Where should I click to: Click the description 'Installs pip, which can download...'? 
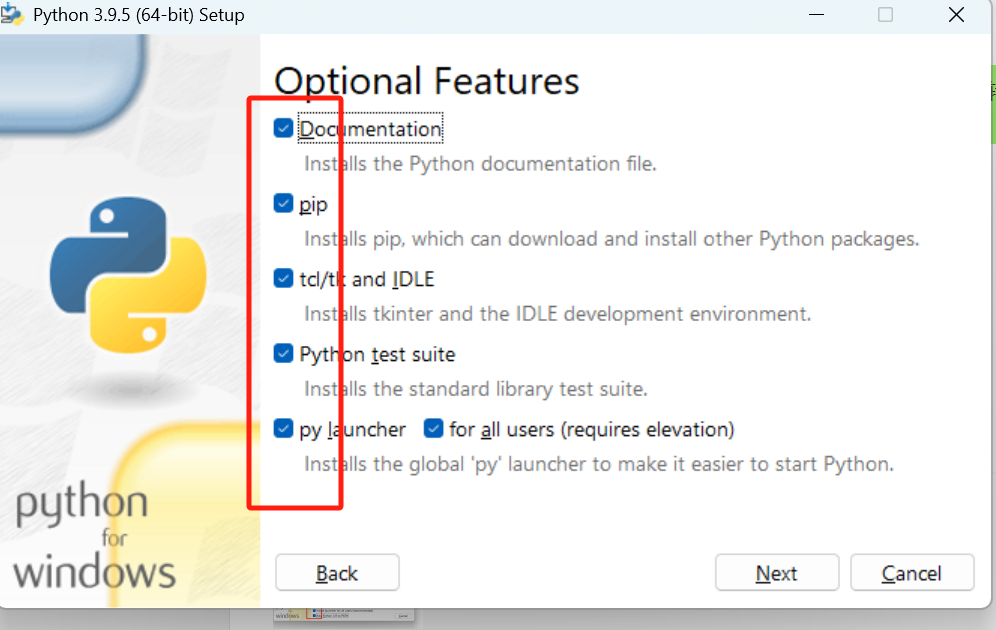pyautogui.click(x=612, y=239)
